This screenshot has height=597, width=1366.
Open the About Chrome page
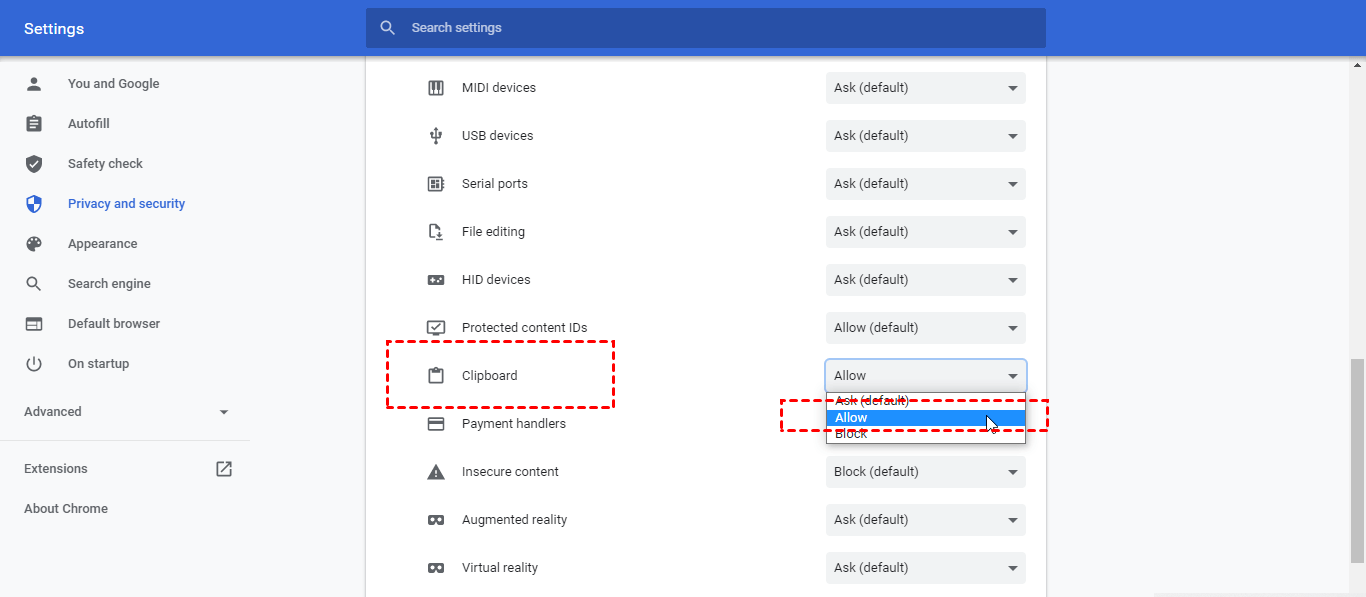tap(66, 509)
